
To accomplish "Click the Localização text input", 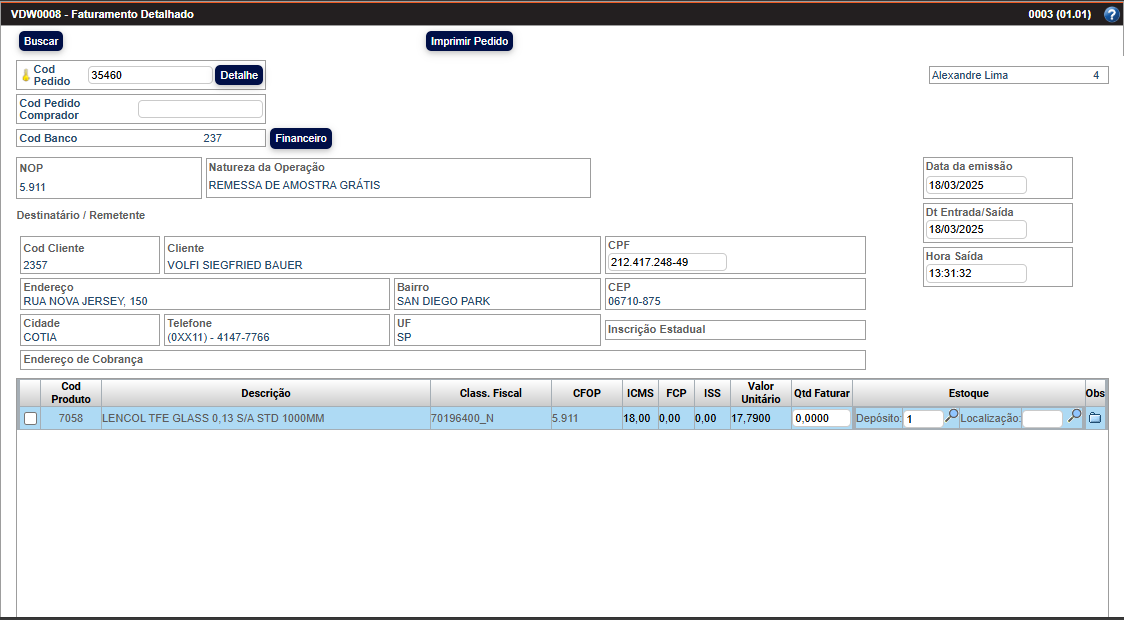I will click(1042, 419).
